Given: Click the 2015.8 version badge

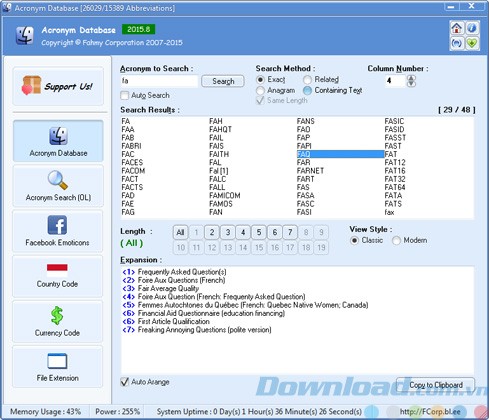Looking at the screenshot, I should tap(138, 29).
